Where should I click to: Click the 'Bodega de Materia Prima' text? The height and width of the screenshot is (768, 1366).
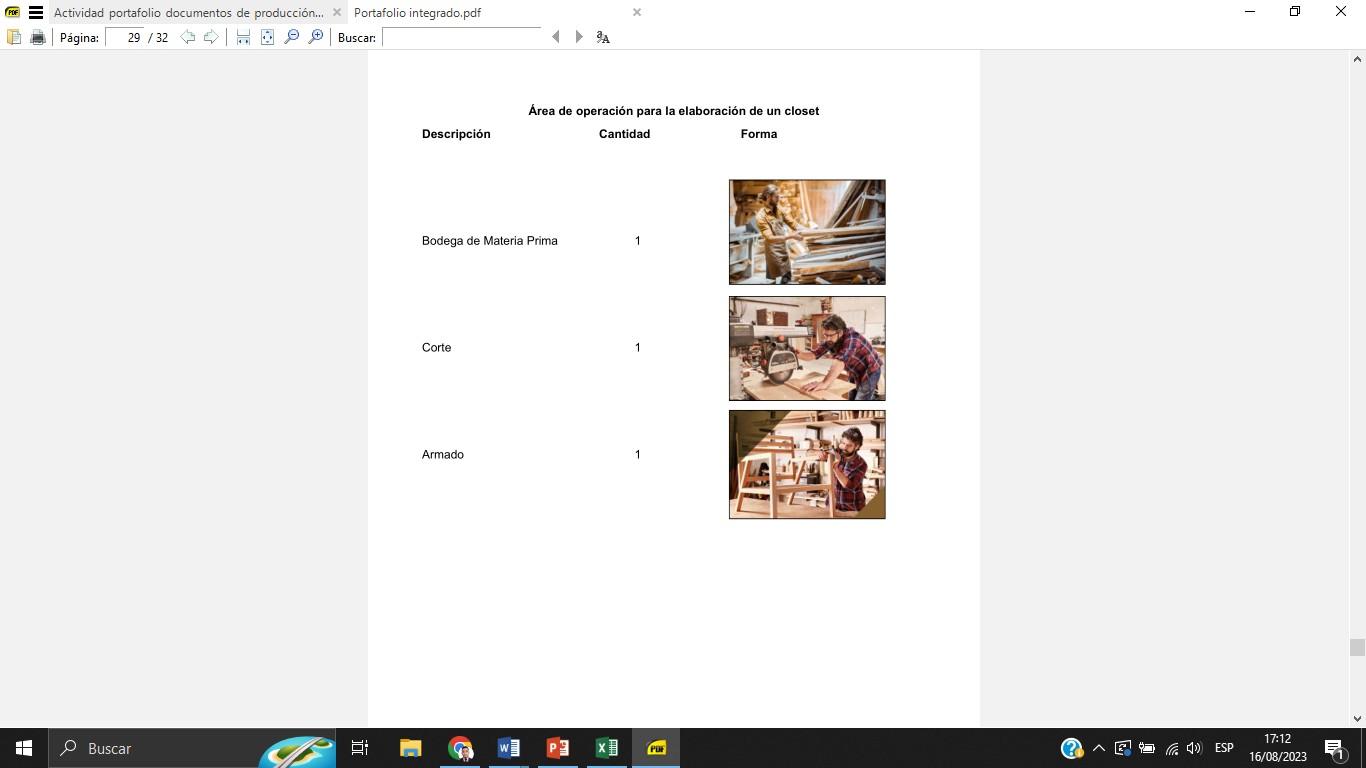click(x=490, y=241)
